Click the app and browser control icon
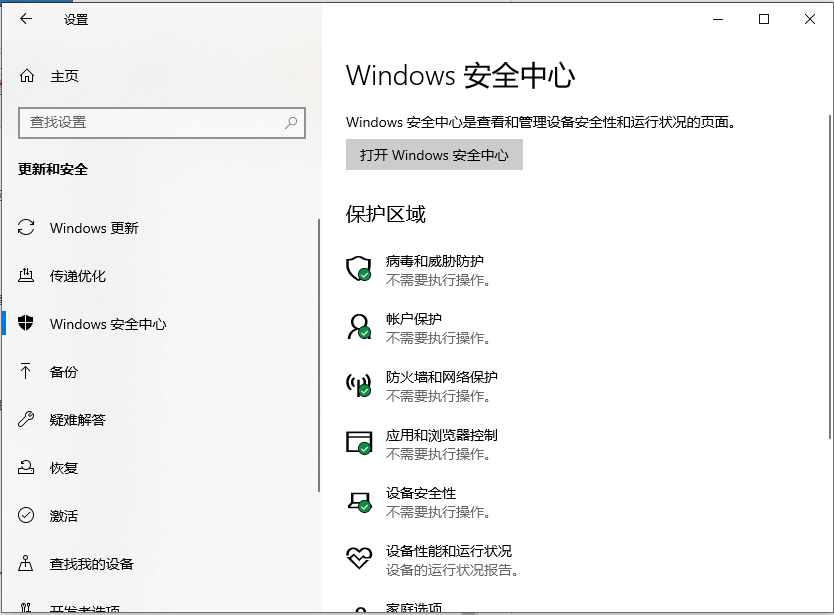 point(358,443)
